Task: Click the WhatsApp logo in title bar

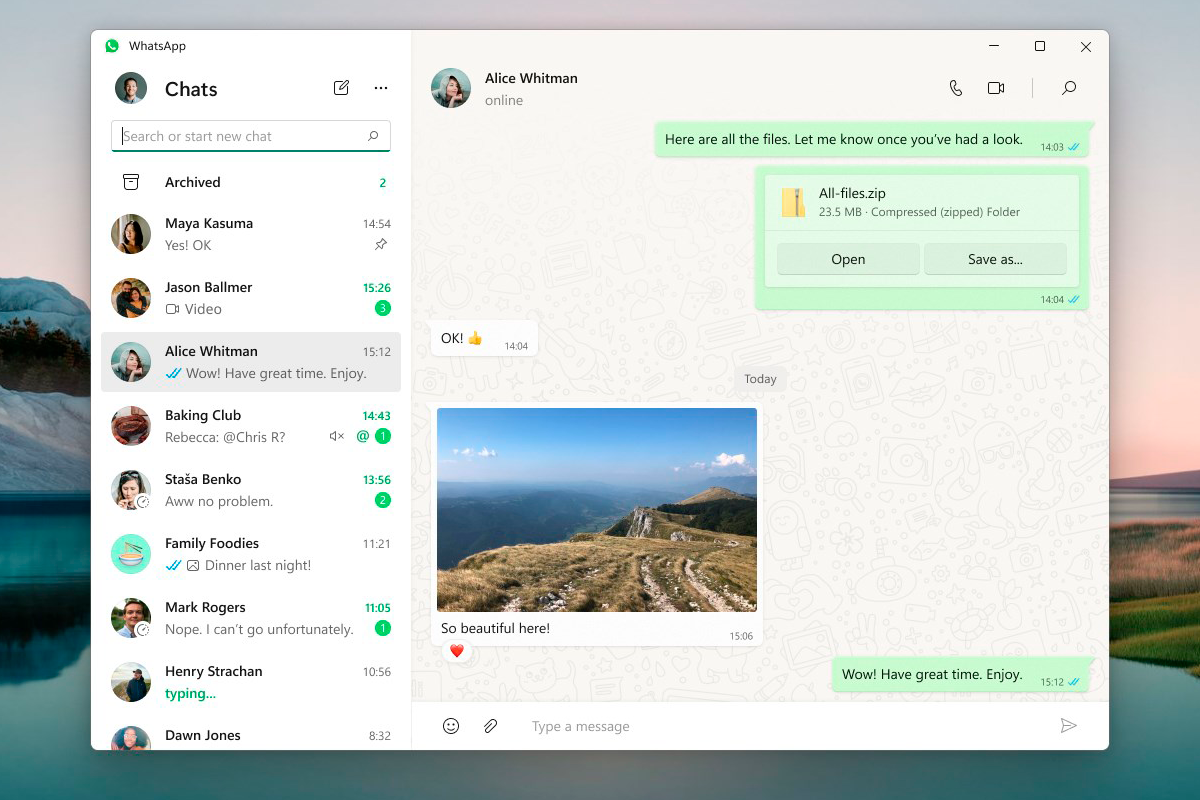Action: point(112,46)
